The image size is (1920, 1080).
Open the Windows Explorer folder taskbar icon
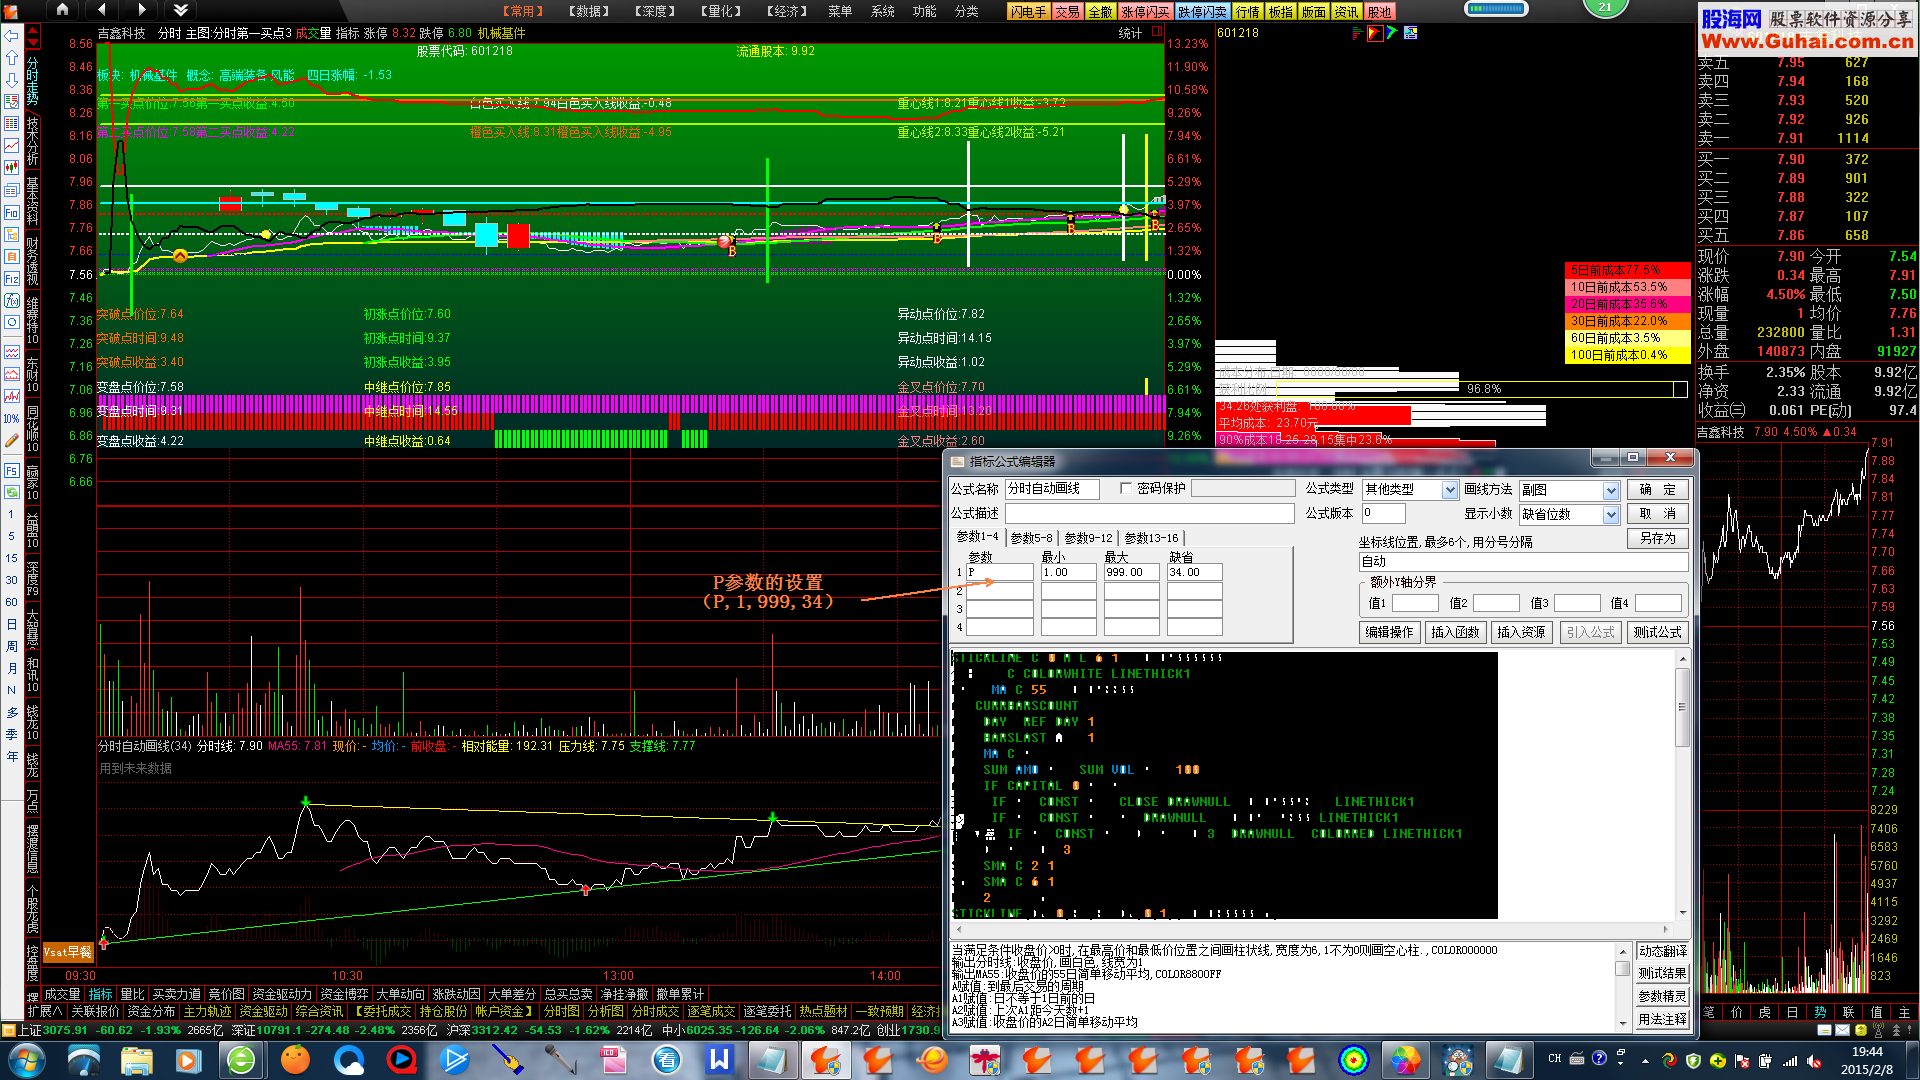coord(137,1060)
